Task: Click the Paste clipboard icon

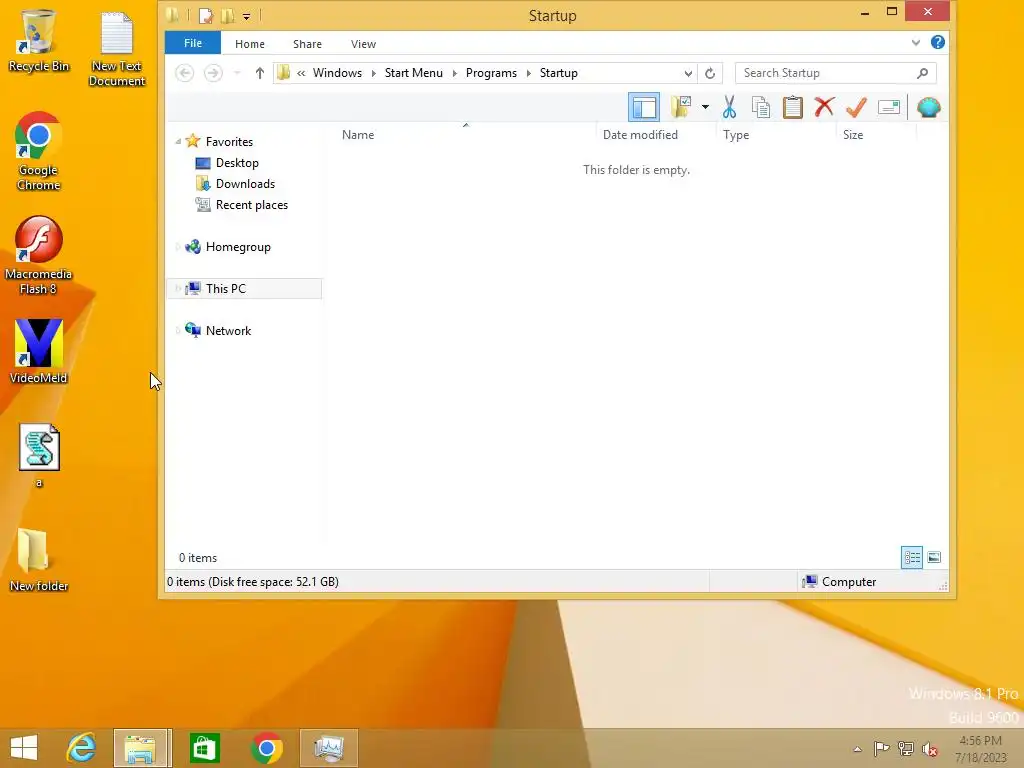Action: [x=792, y=107]
